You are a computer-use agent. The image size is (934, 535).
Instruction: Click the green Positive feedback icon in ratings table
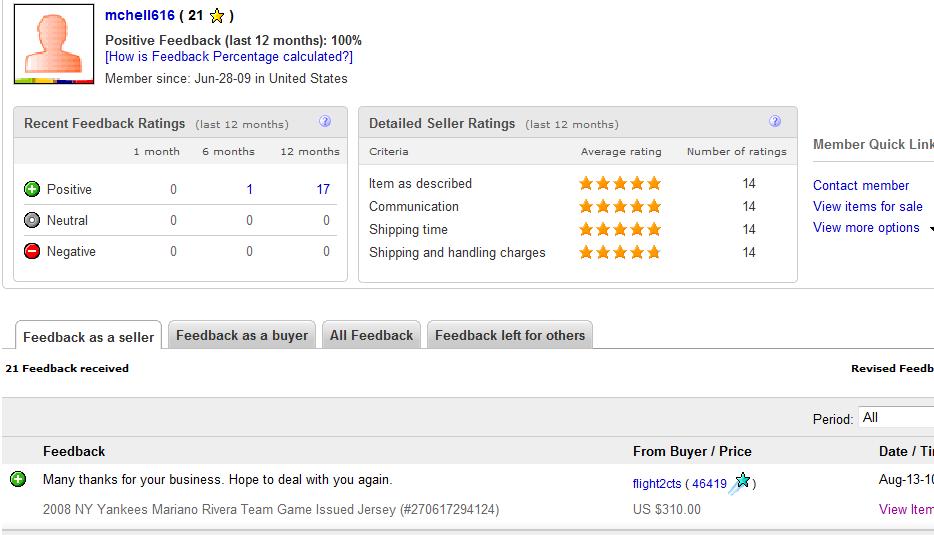tap(32, 189)
